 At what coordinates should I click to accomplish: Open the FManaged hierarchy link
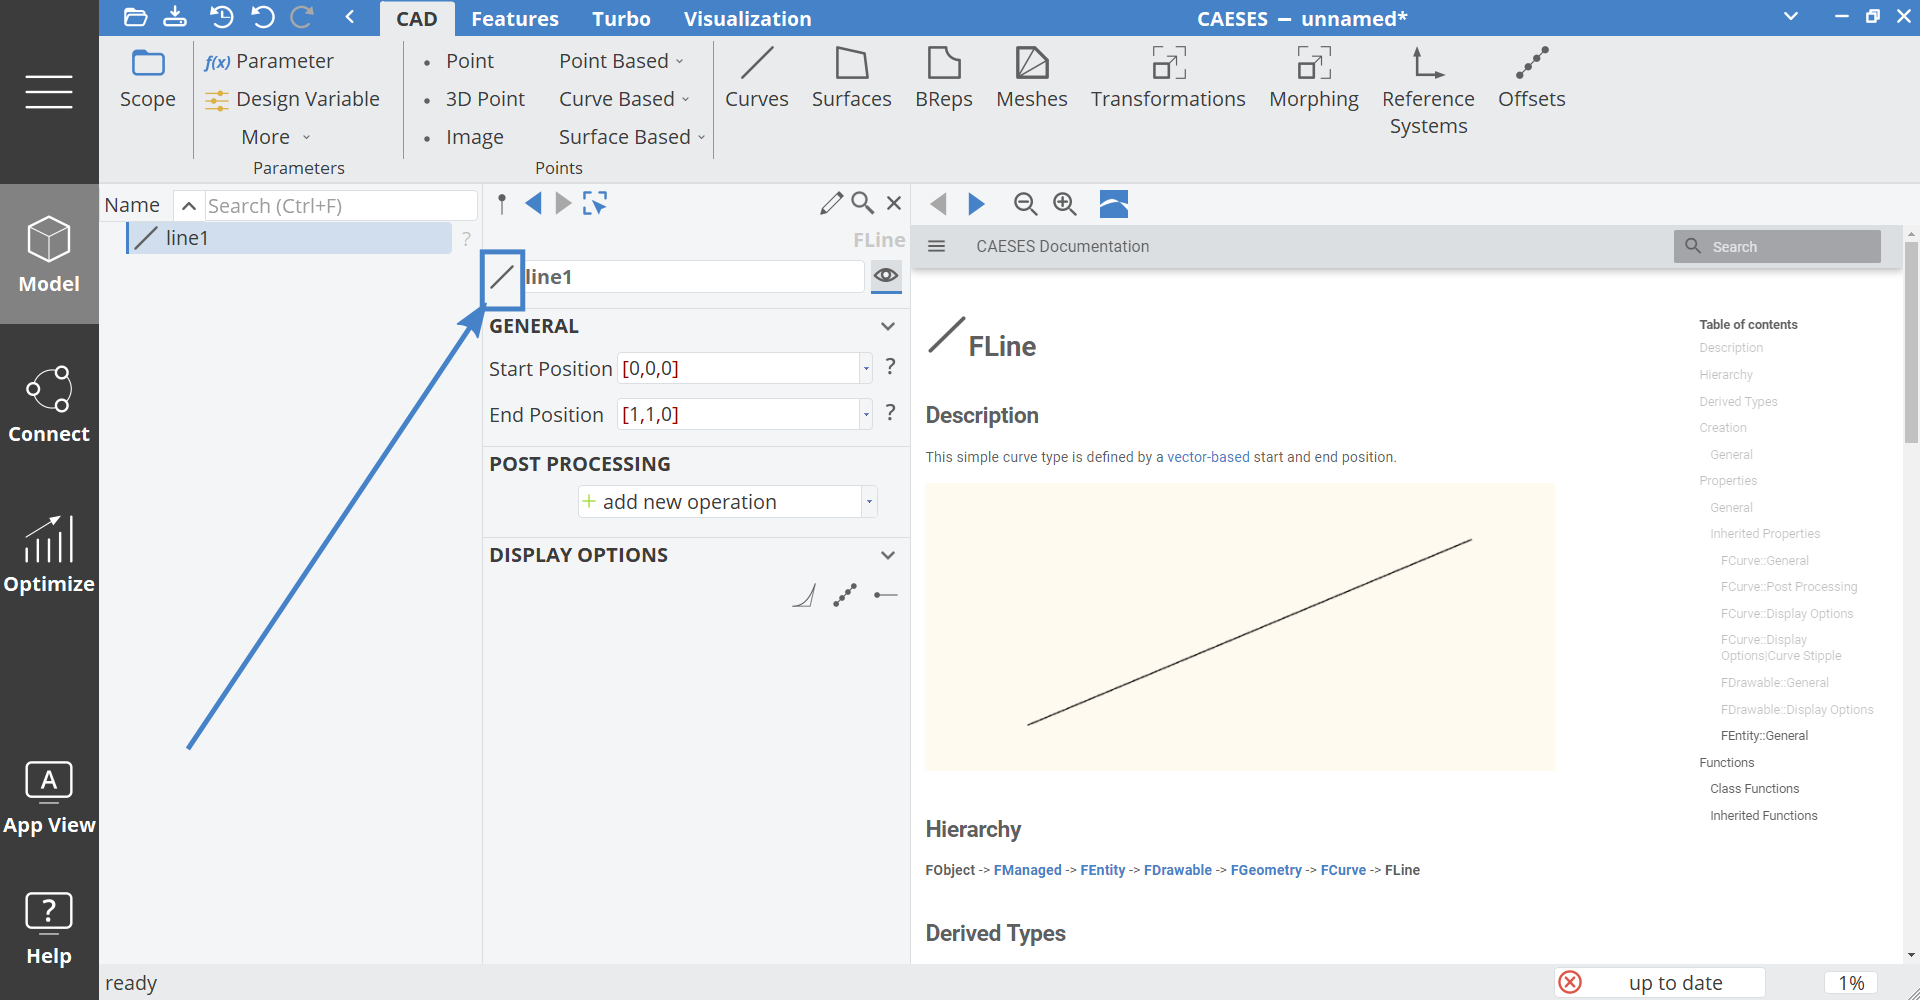[1028, 870]
